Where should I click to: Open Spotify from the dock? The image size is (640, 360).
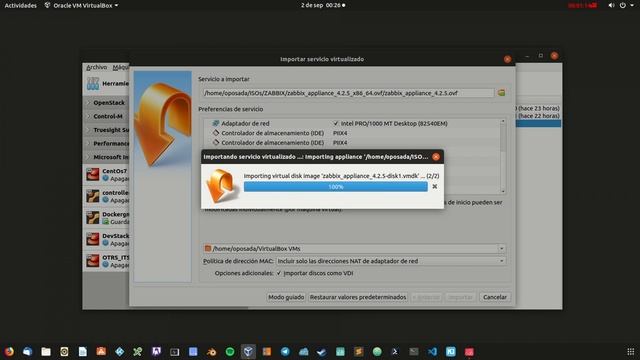click(230, 351)
